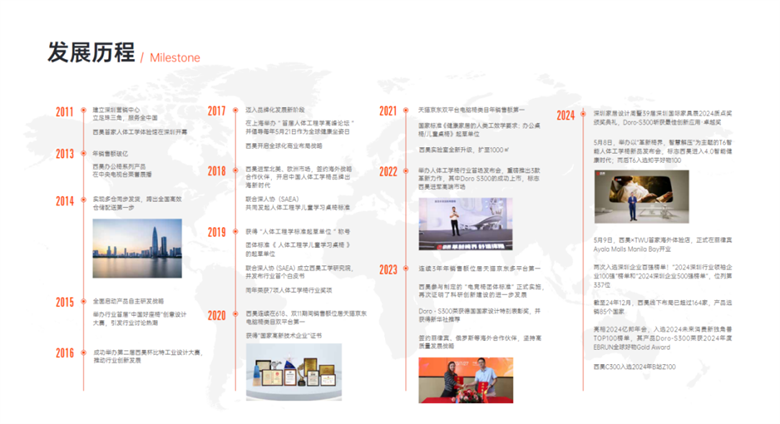The height and width of the screenshot is (424, 780).
Task: Click the stage presentation photo under 2022
Action: click(466, 224)
